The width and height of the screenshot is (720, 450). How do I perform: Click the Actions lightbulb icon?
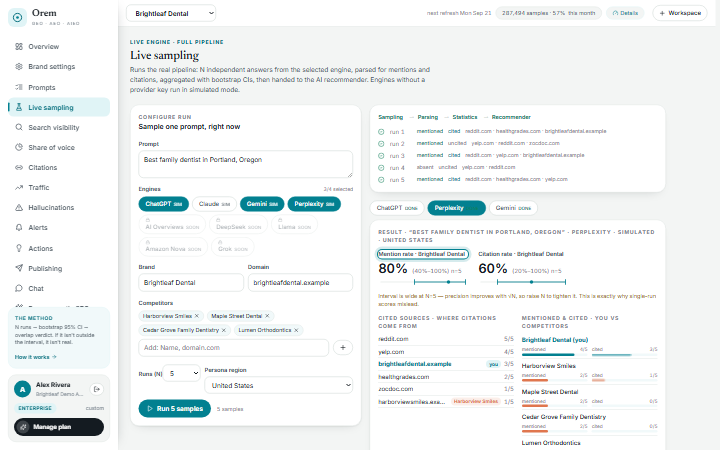click(19, 248)
